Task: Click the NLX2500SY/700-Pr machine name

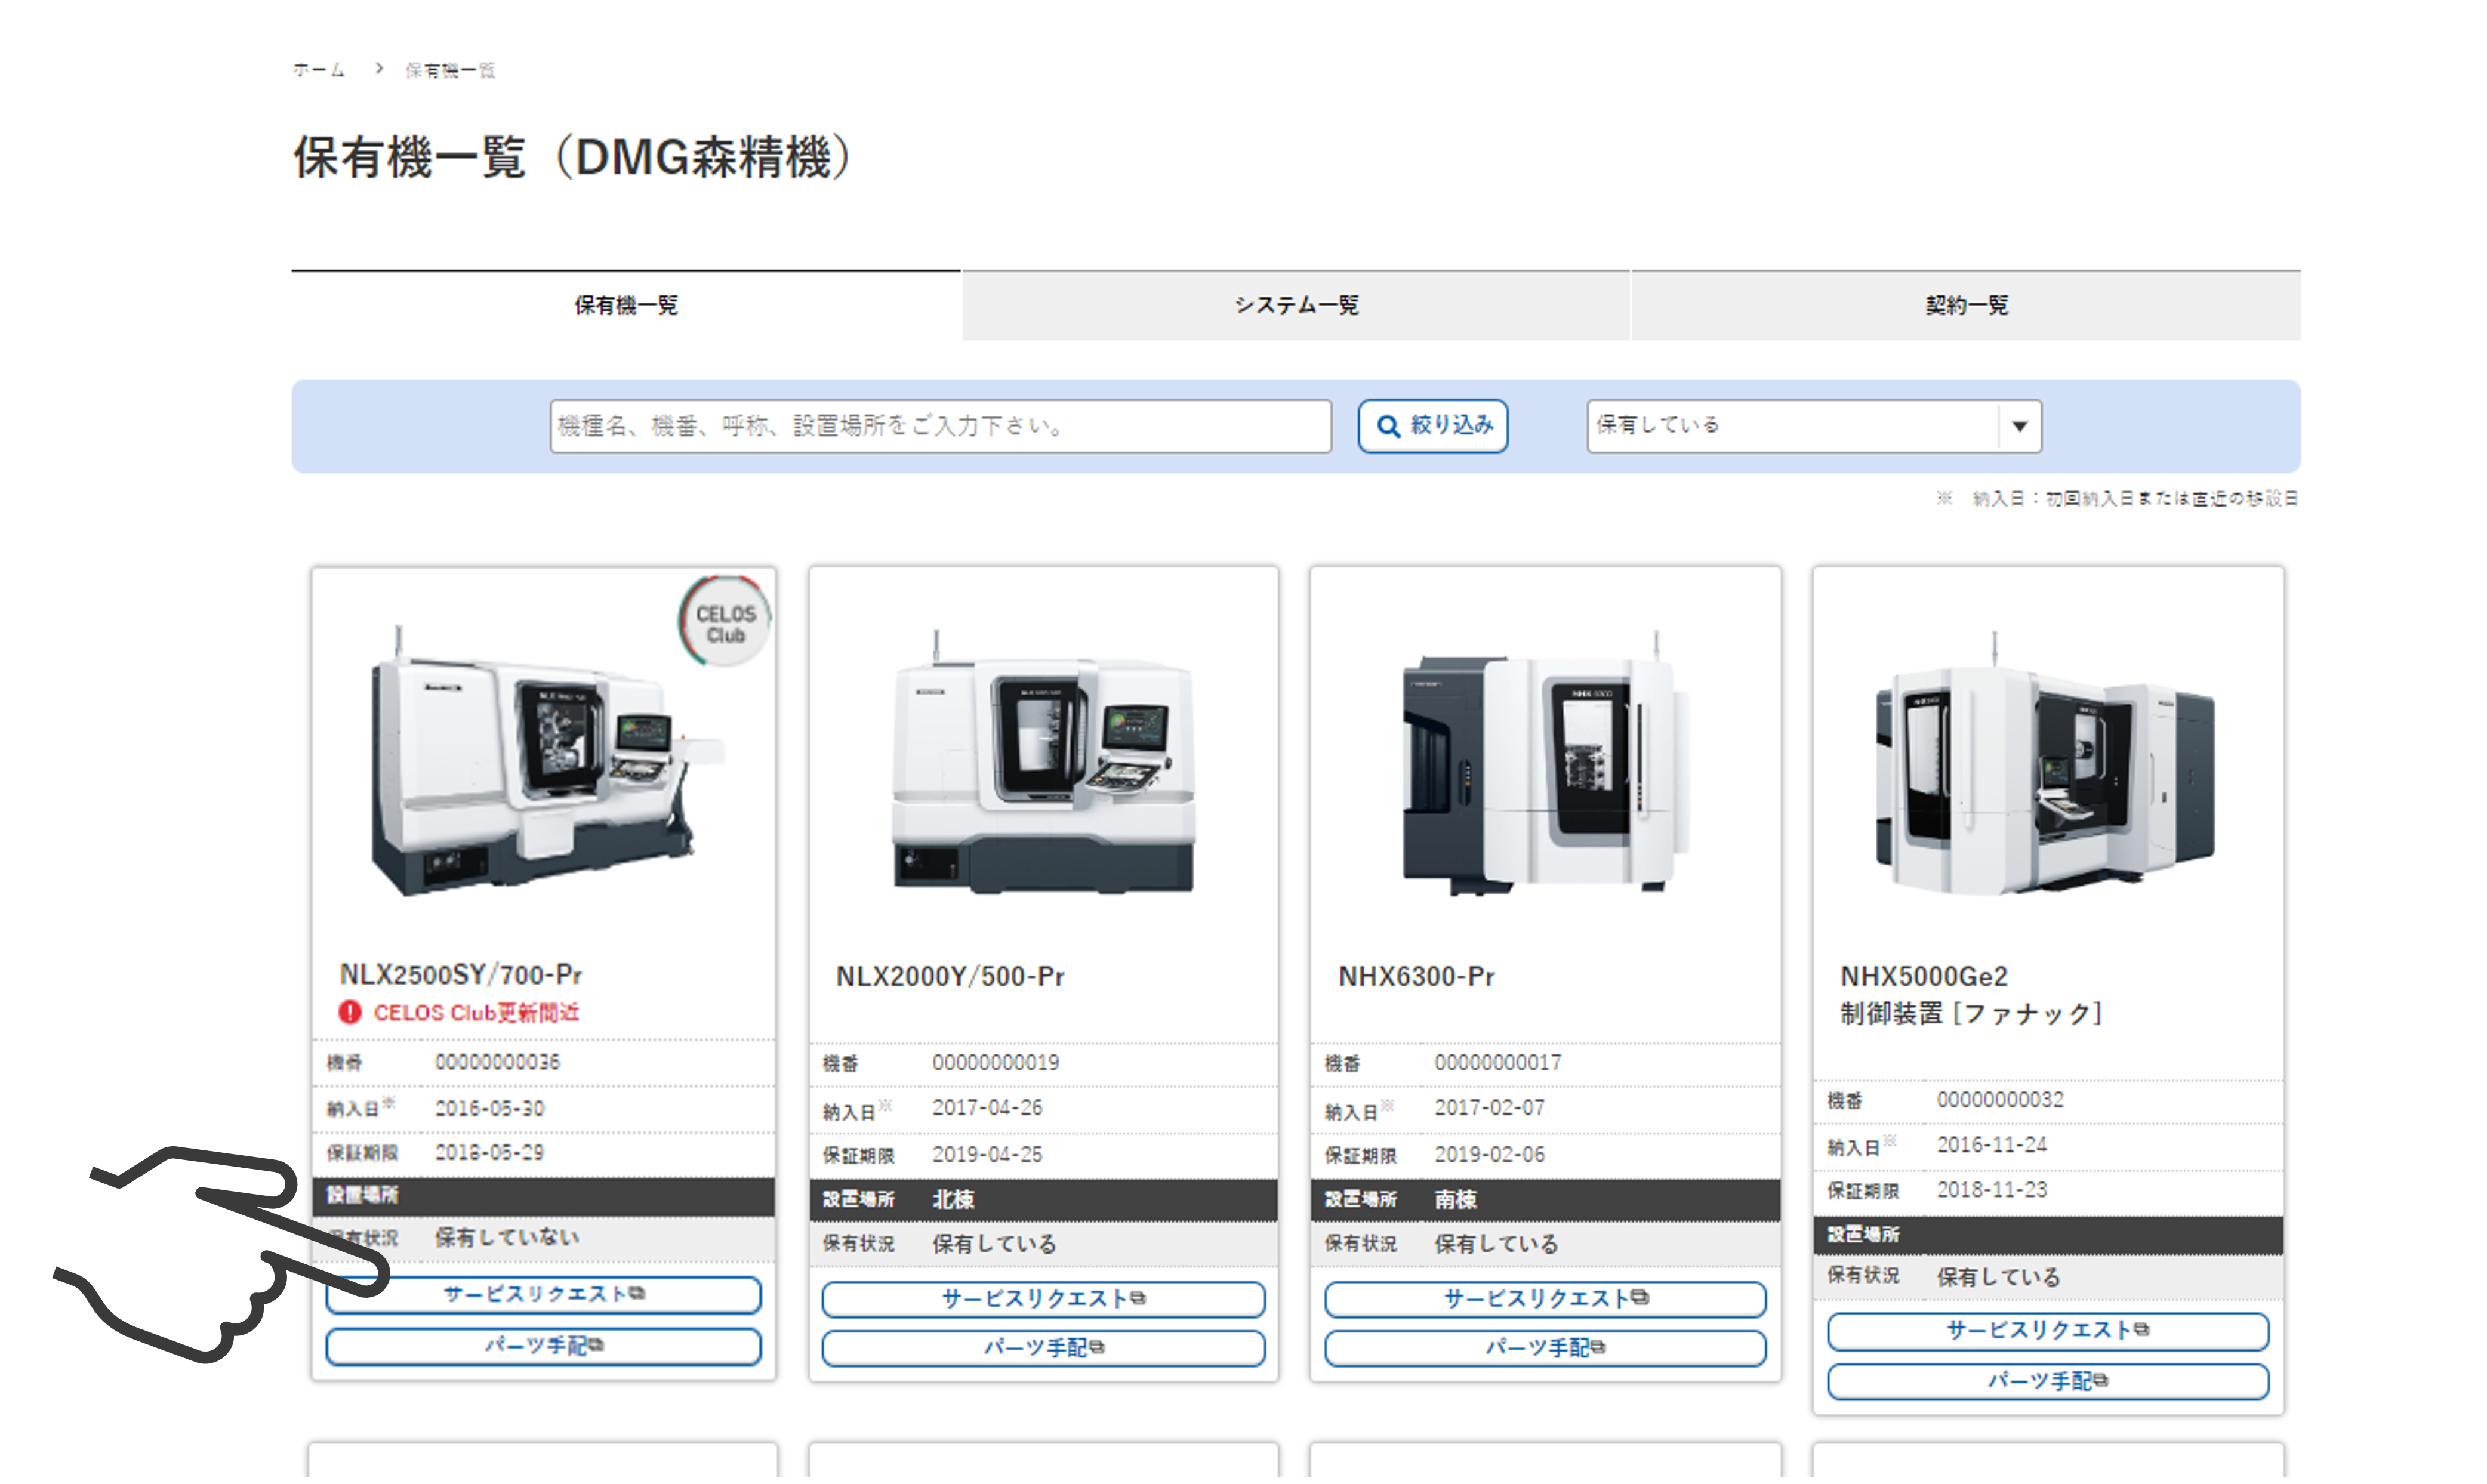Action: pyautogui.click(x=460, y=974)
